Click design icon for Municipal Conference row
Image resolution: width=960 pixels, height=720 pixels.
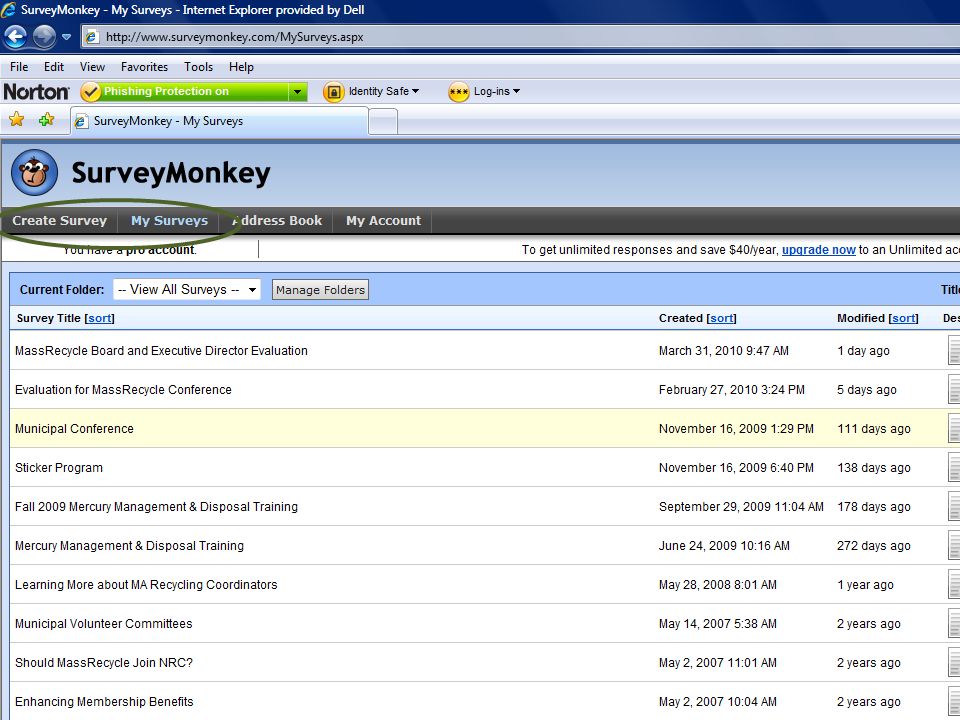(x=954, y=429)
